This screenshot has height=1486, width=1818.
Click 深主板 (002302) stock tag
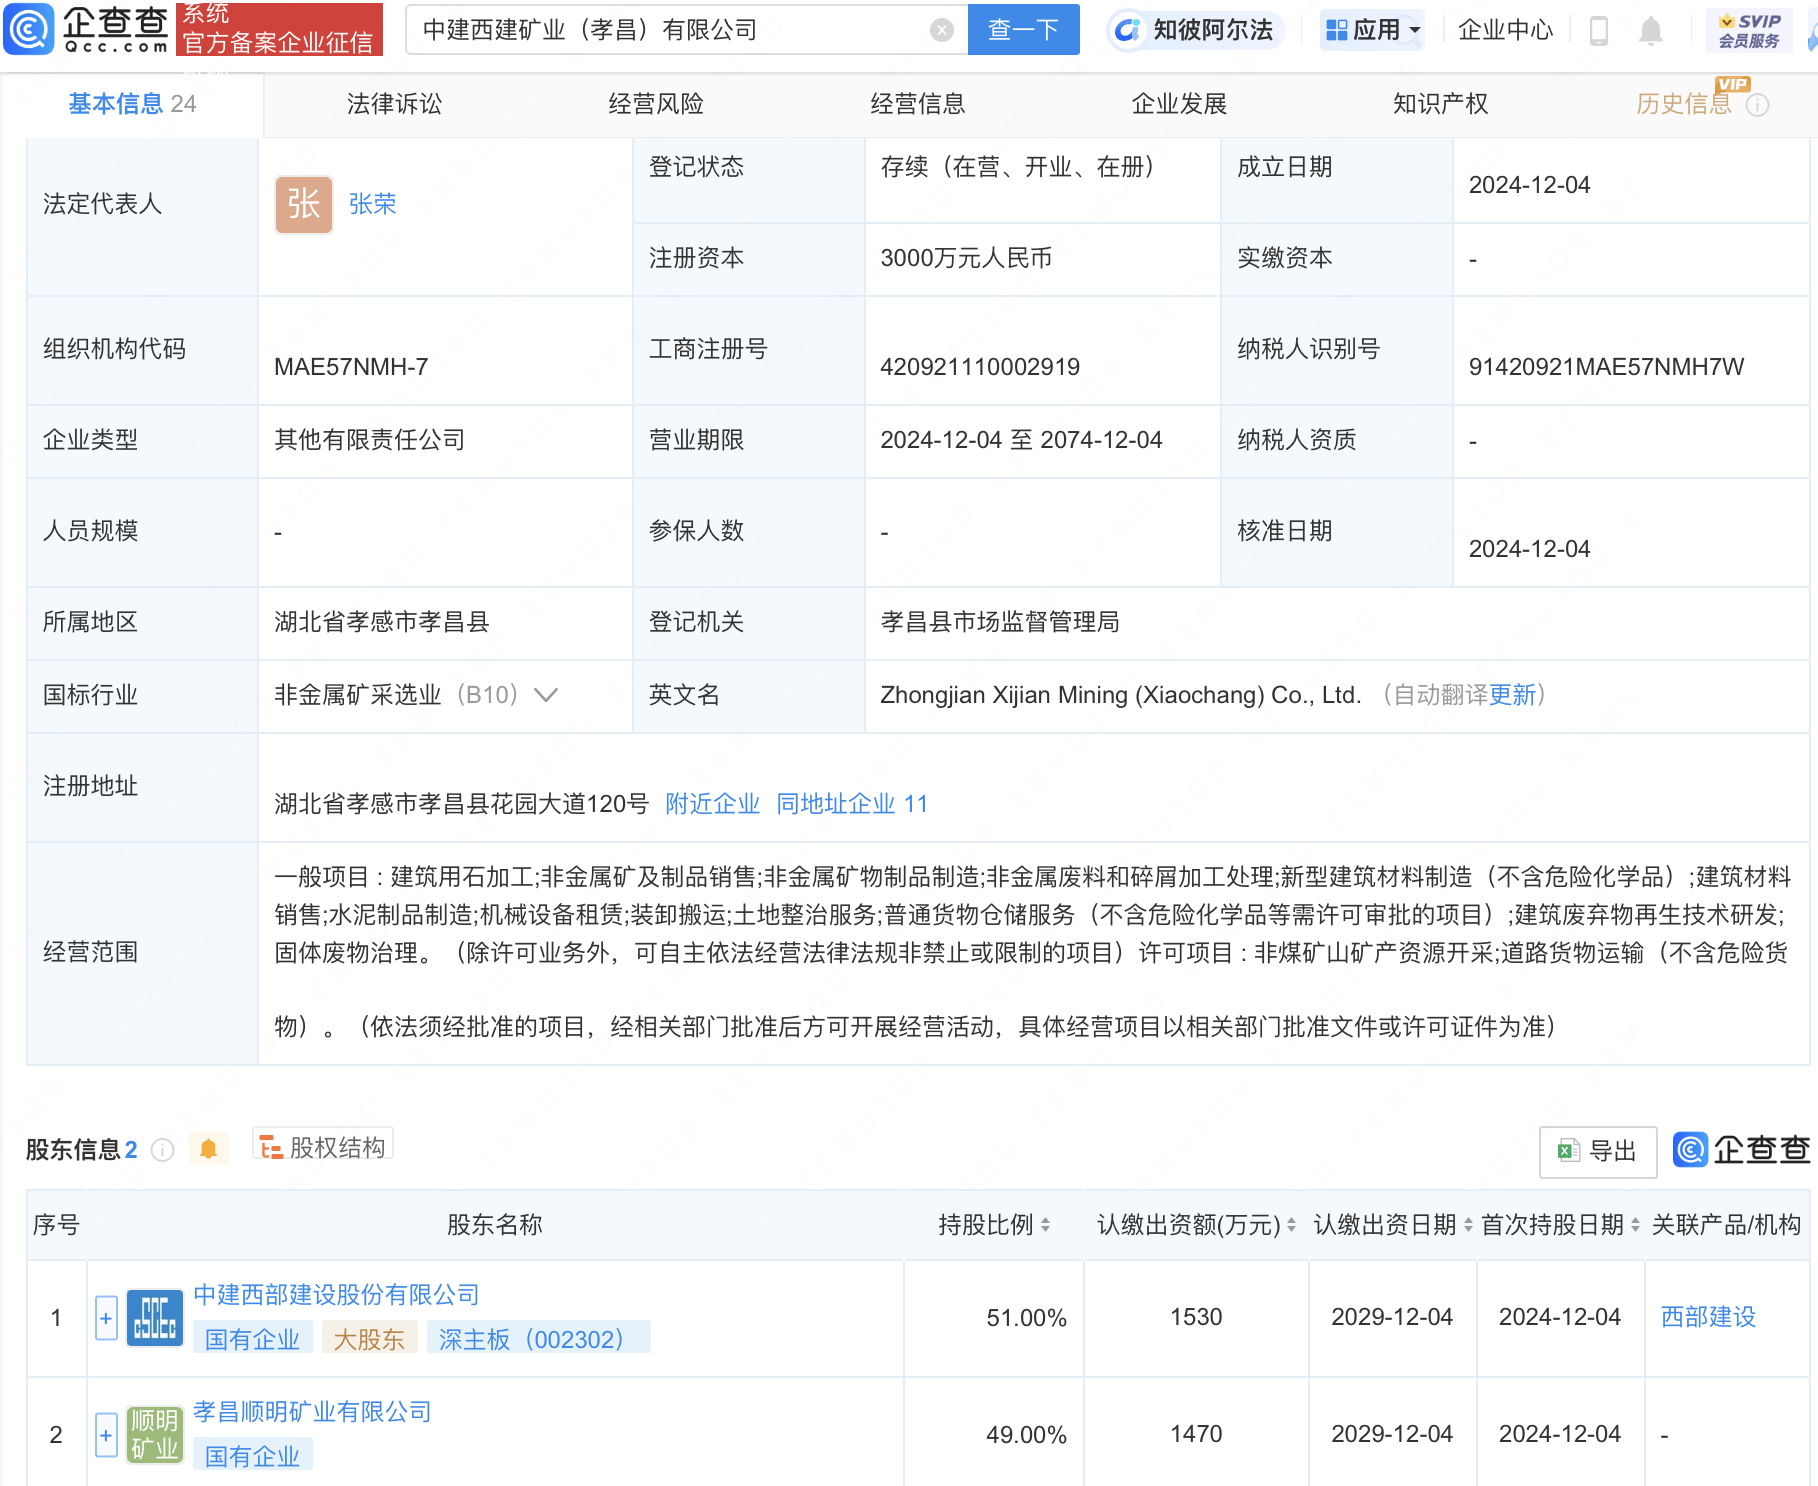(538, 1339)
